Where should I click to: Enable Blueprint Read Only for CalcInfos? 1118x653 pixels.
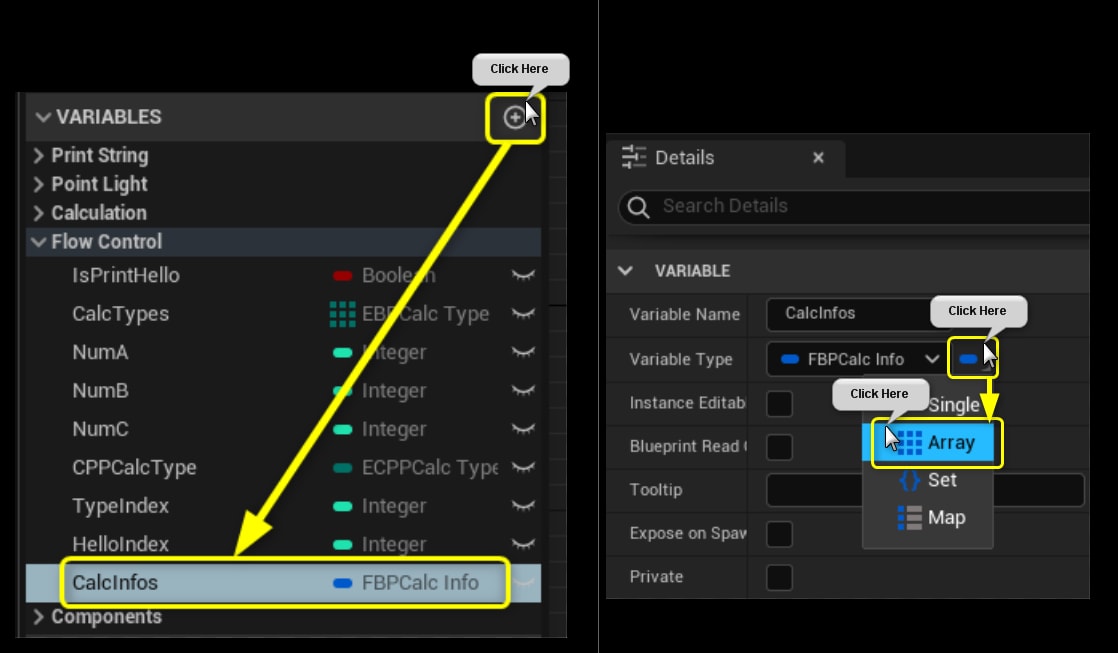[779, 446]
